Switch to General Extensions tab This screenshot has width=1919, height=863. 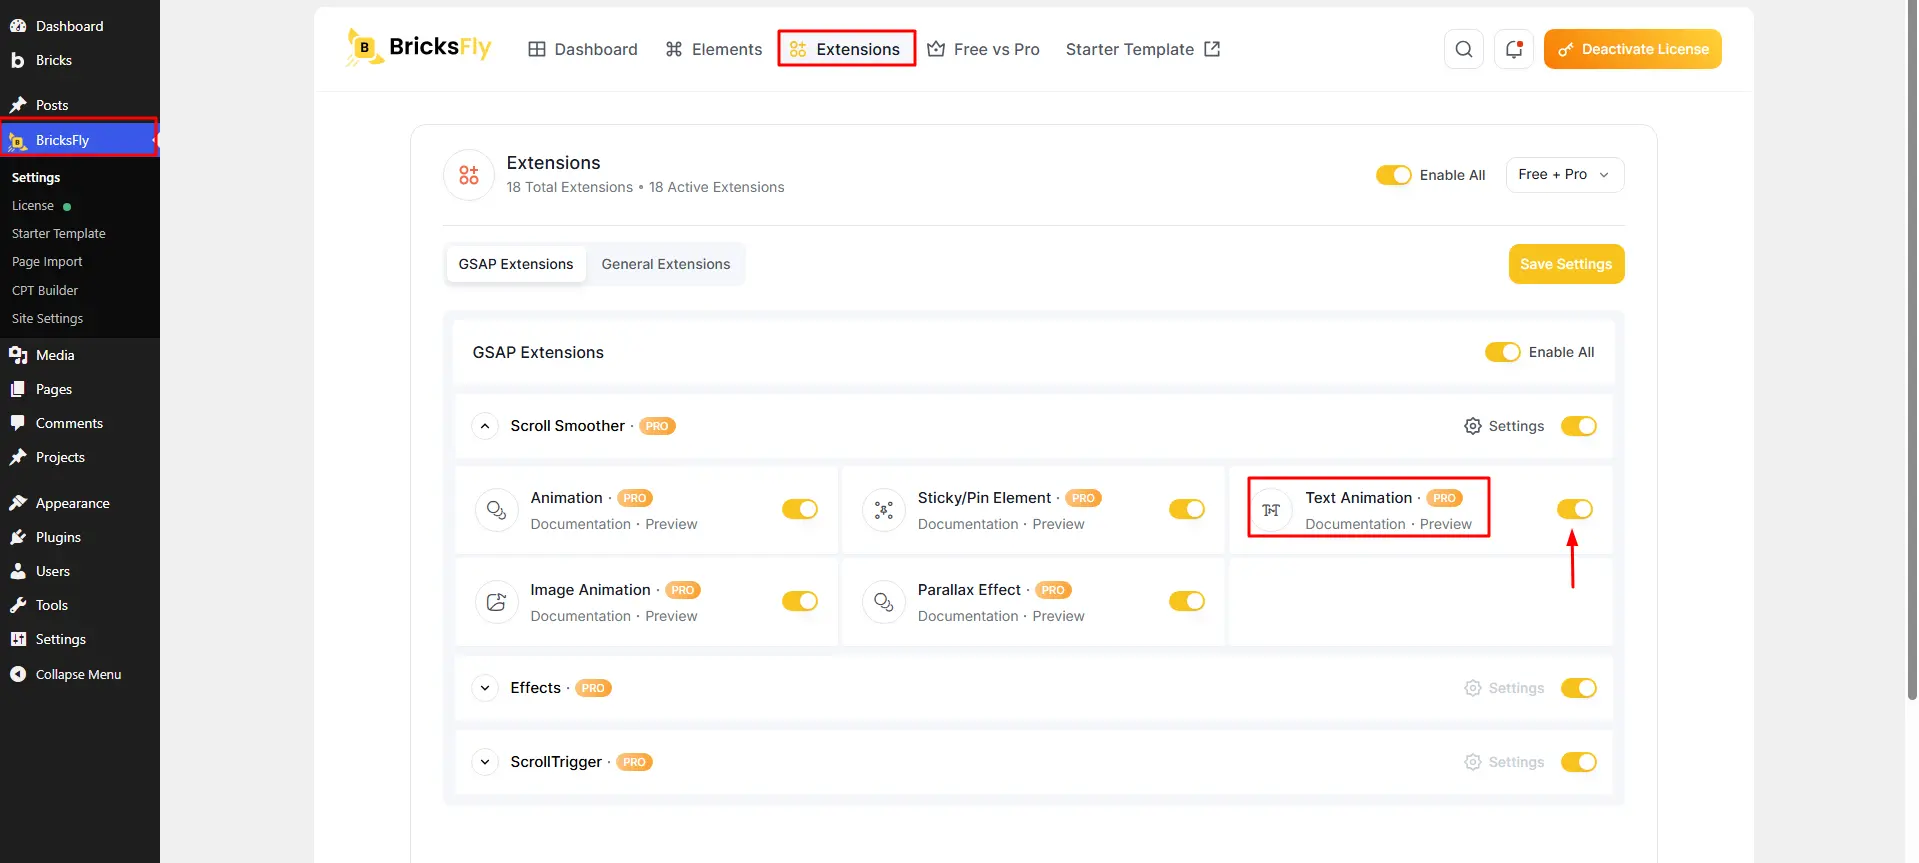click(x=665, y=264)
